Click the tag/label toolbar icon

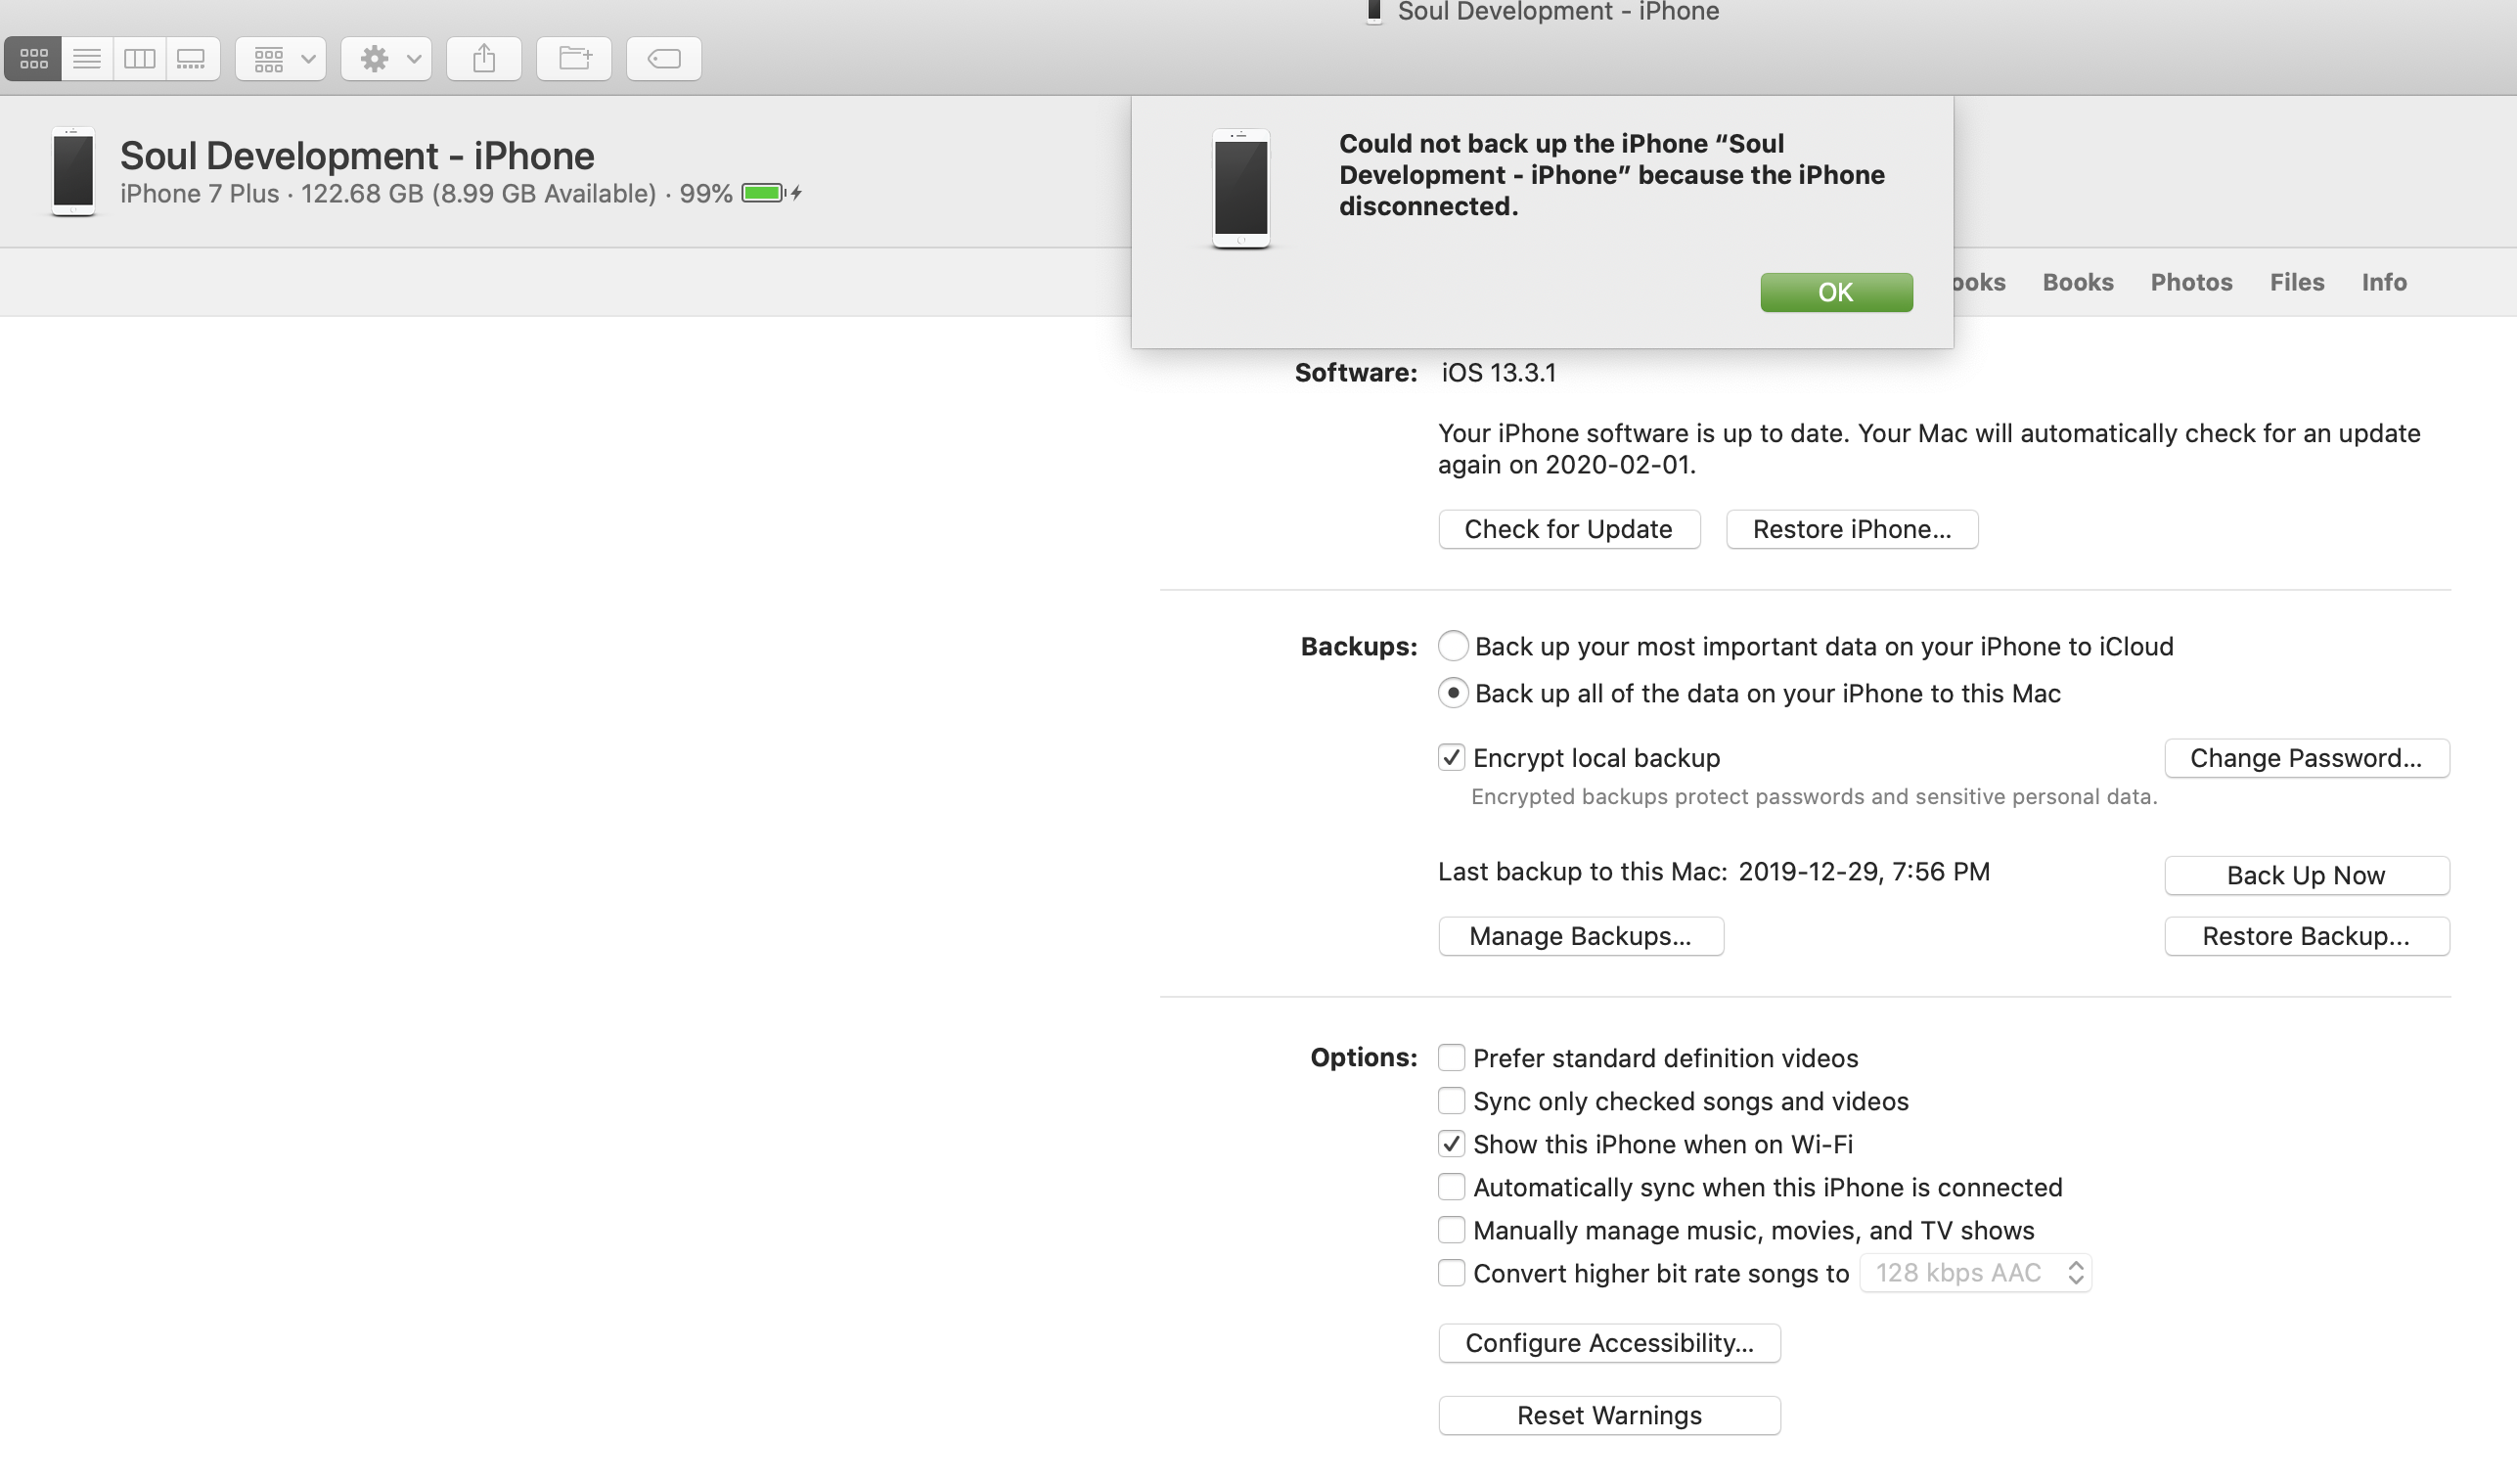662,59
